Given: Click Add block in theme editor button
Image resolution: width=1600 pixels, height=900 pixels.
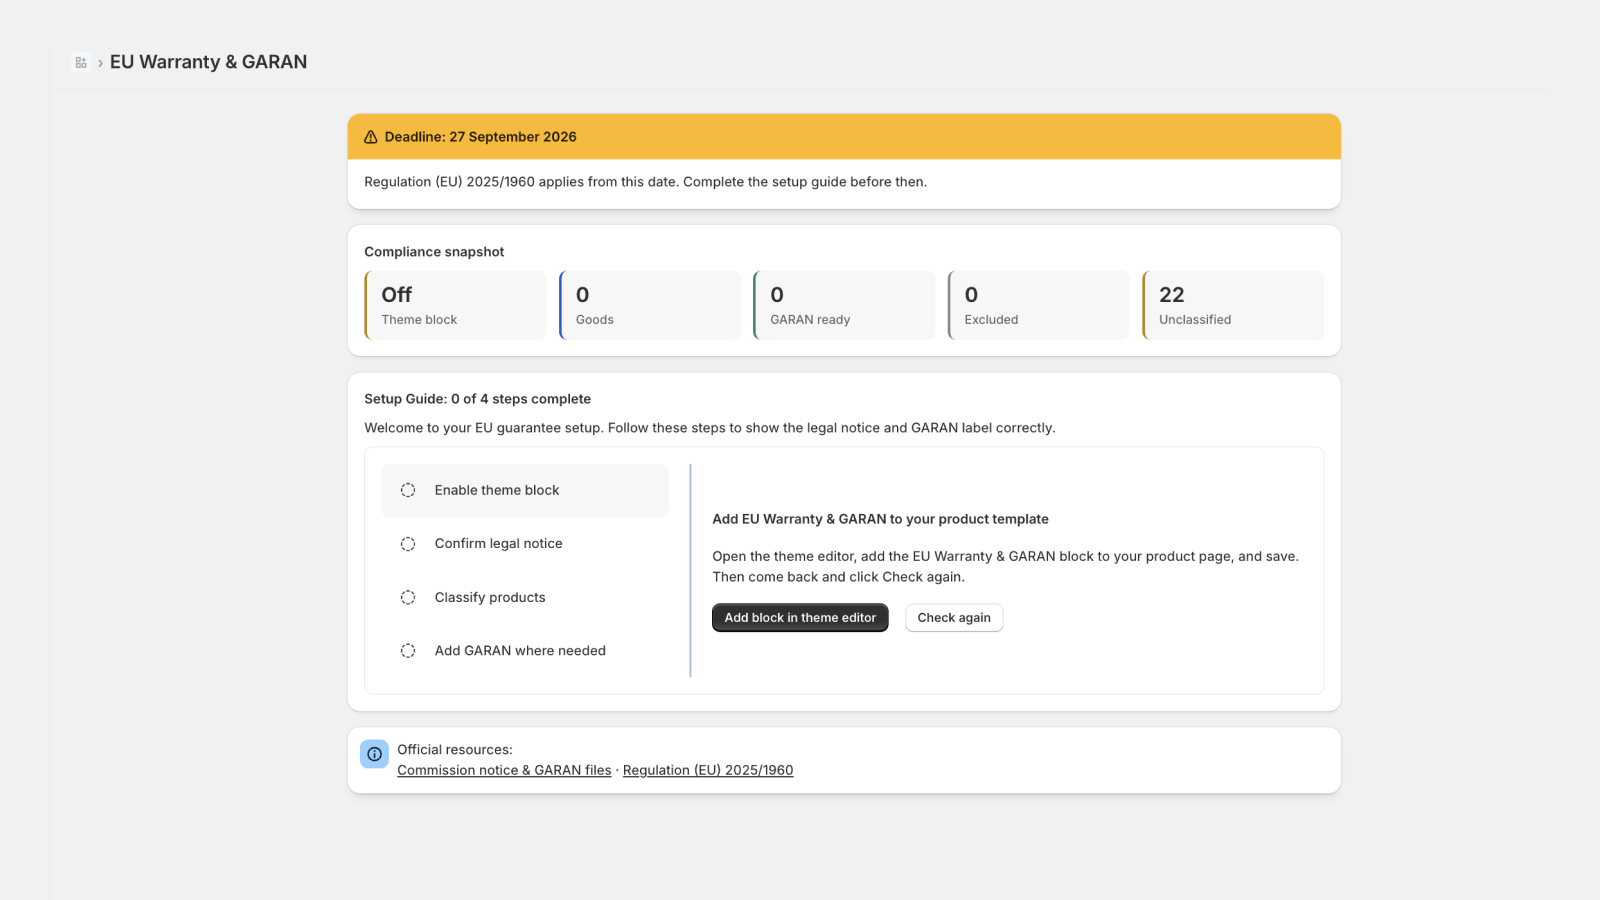Looking at the screenshot, I should (x=800, y=618).
